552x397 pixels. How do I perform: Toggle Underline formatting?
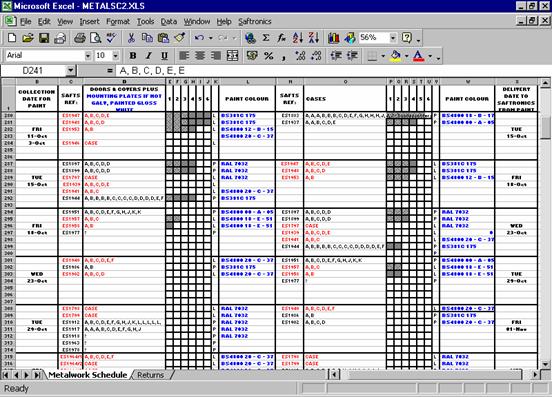coord(164,56)
